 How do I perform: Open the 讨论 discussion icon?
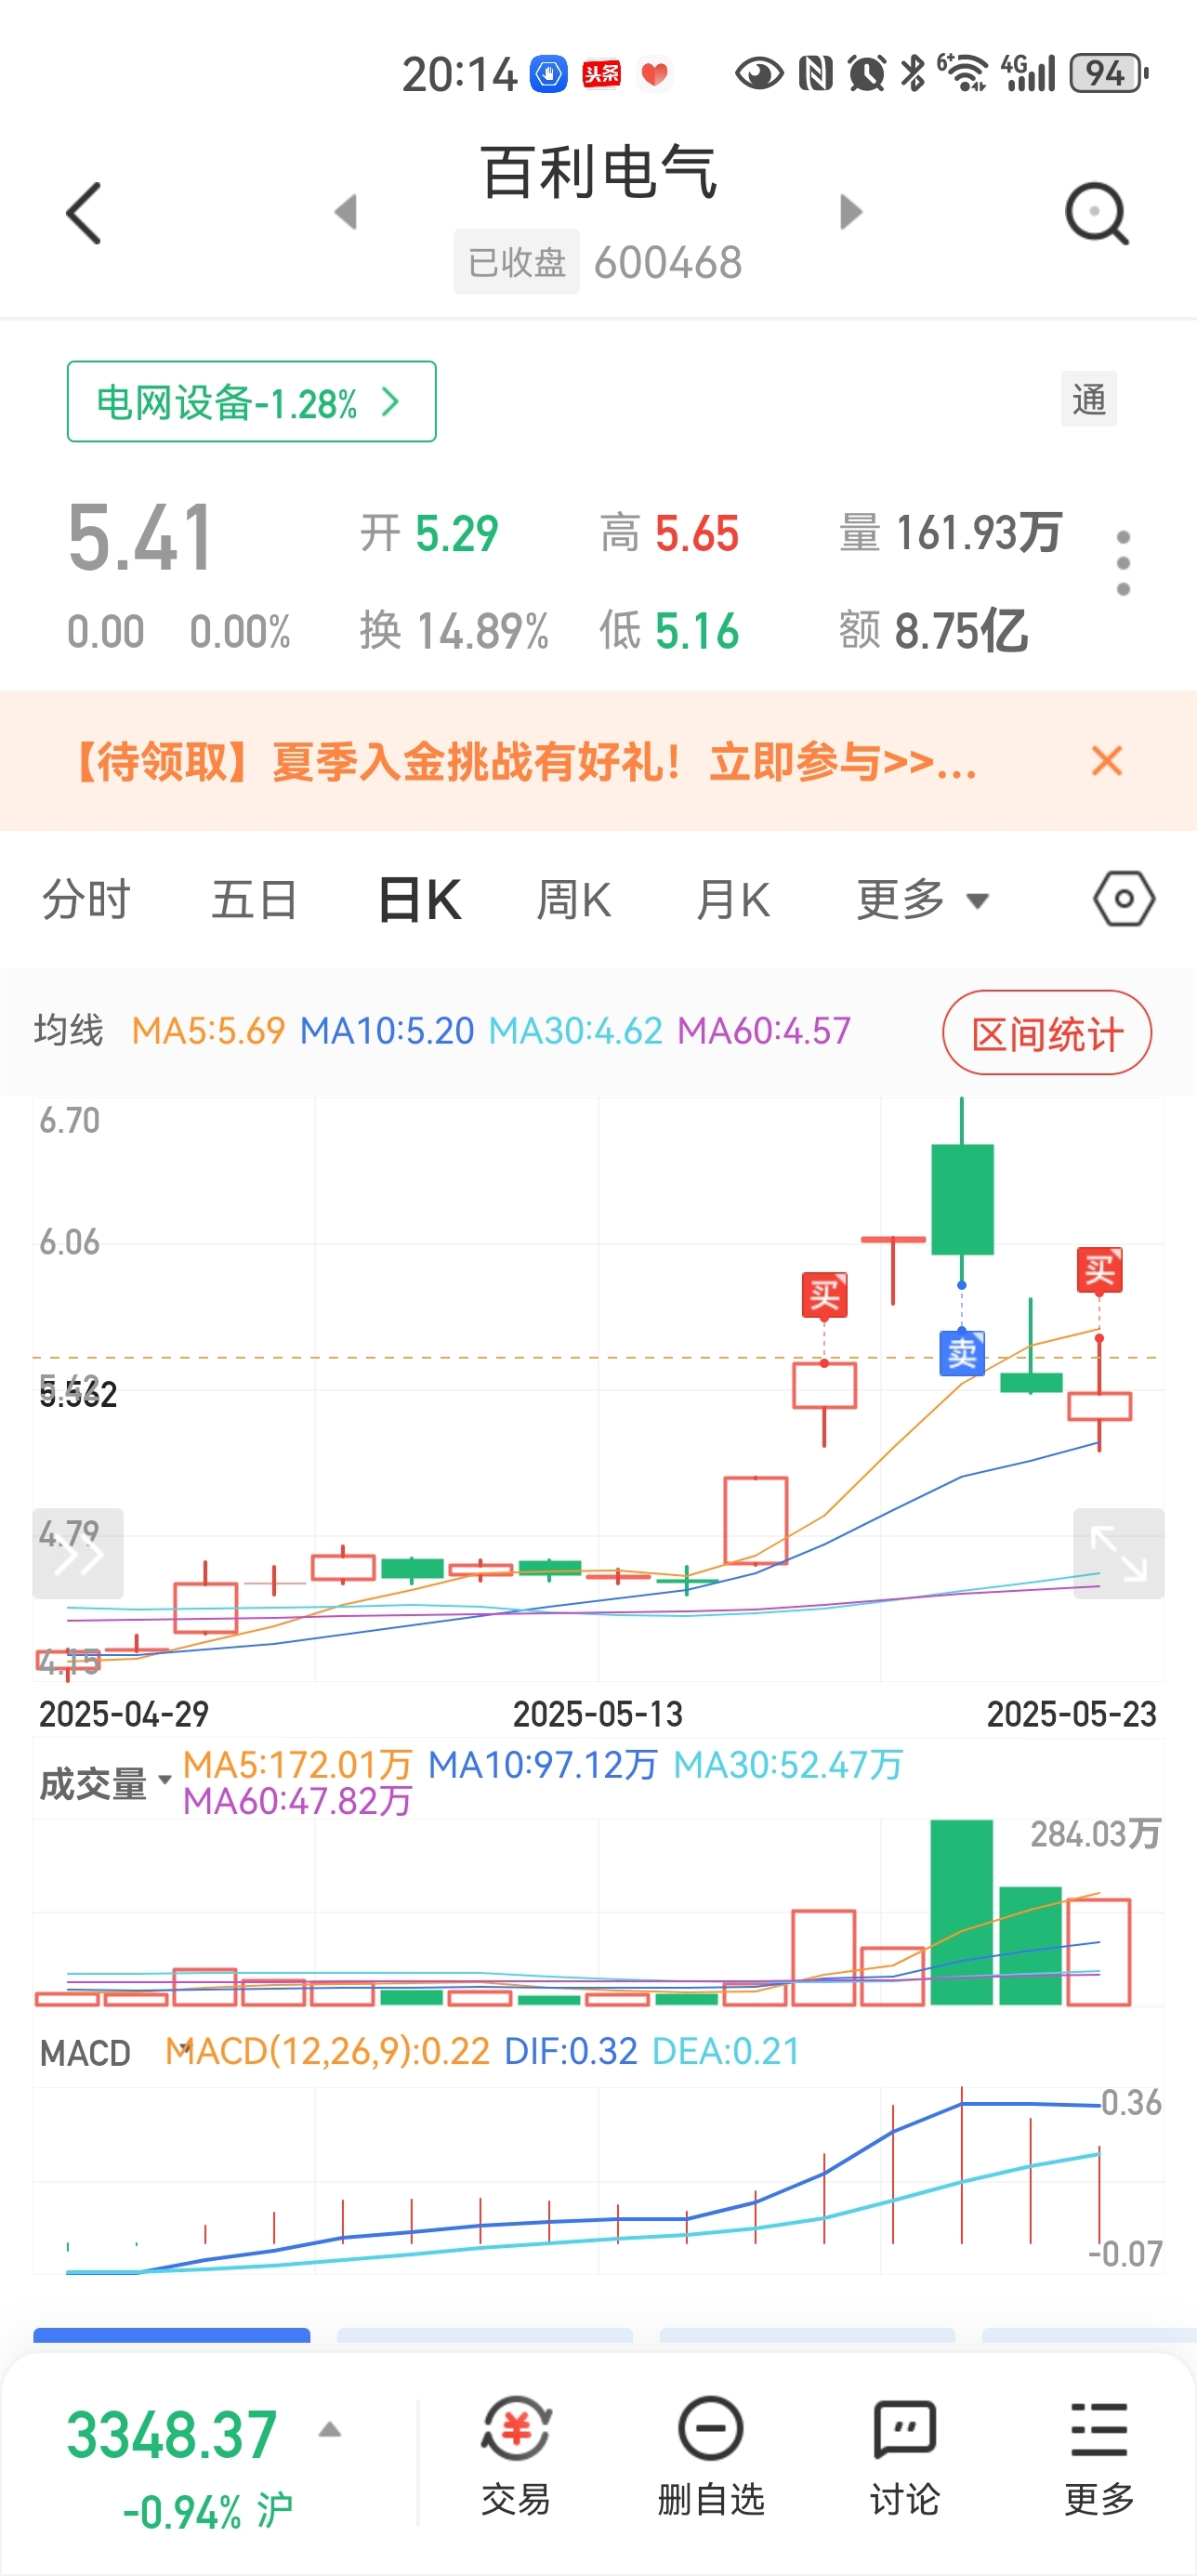[904, 2455]
